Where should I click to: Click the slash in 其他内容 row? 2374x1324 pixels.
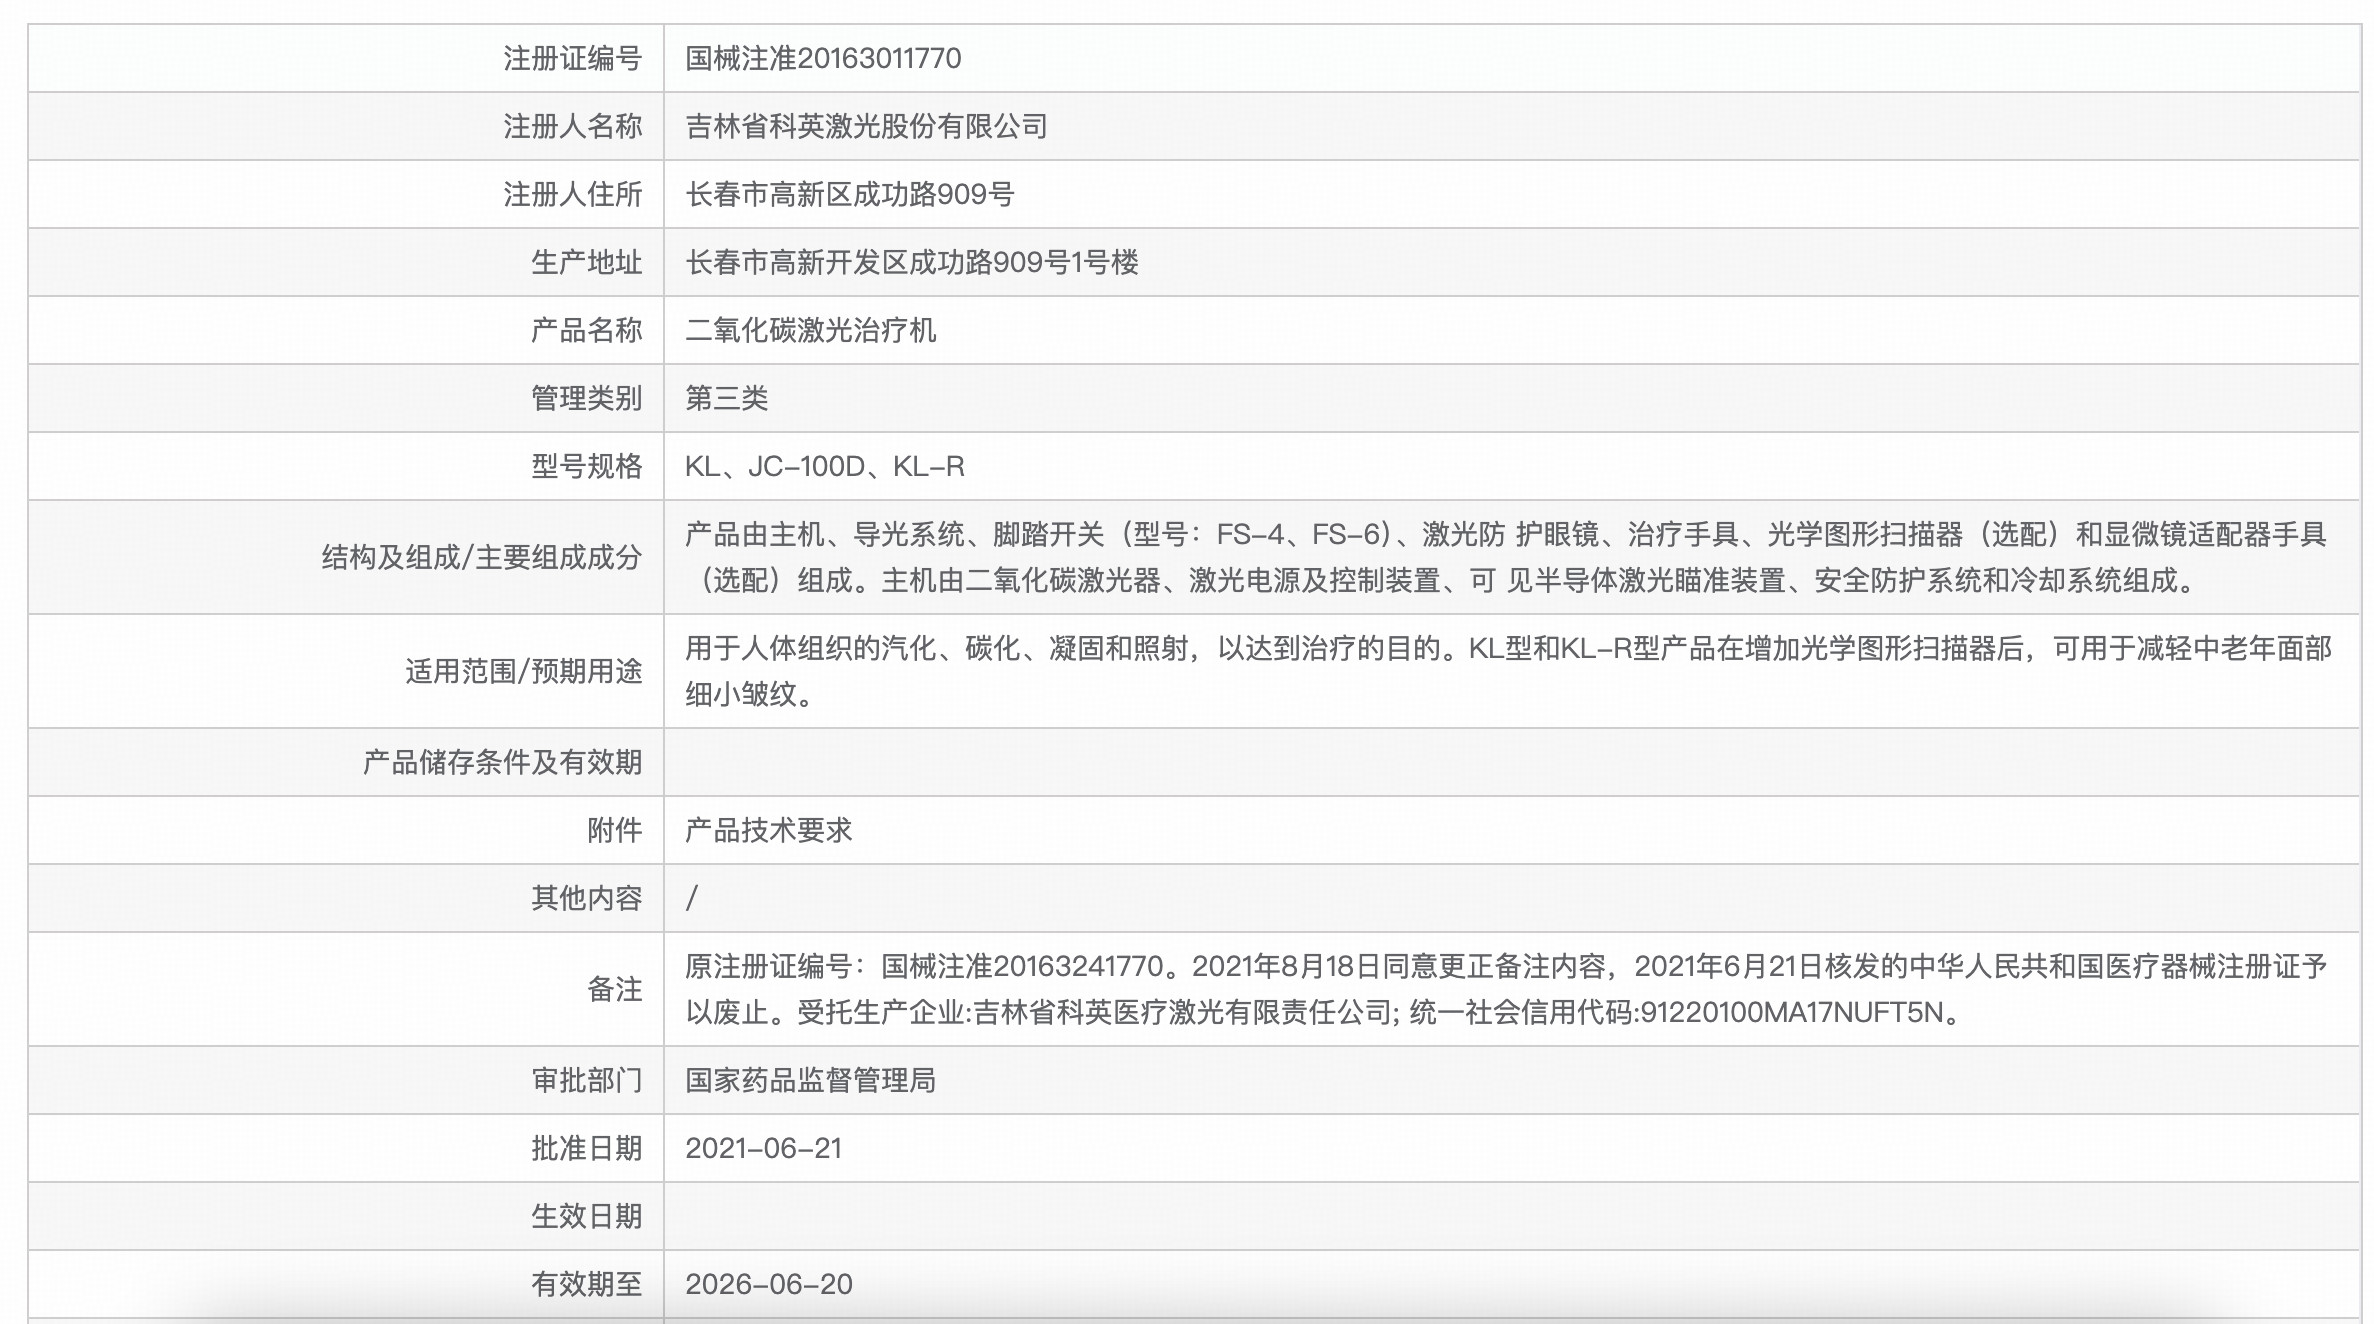(x=690, y=897)
